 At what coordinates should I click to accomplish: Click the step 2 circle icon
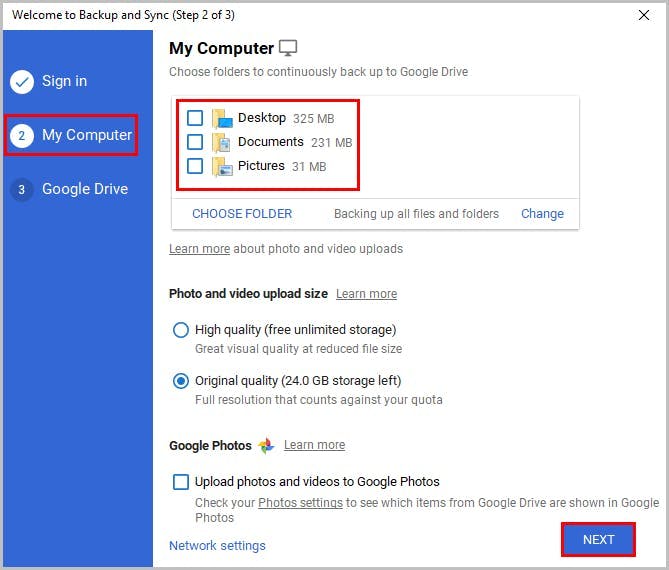[x=22, y=136]
